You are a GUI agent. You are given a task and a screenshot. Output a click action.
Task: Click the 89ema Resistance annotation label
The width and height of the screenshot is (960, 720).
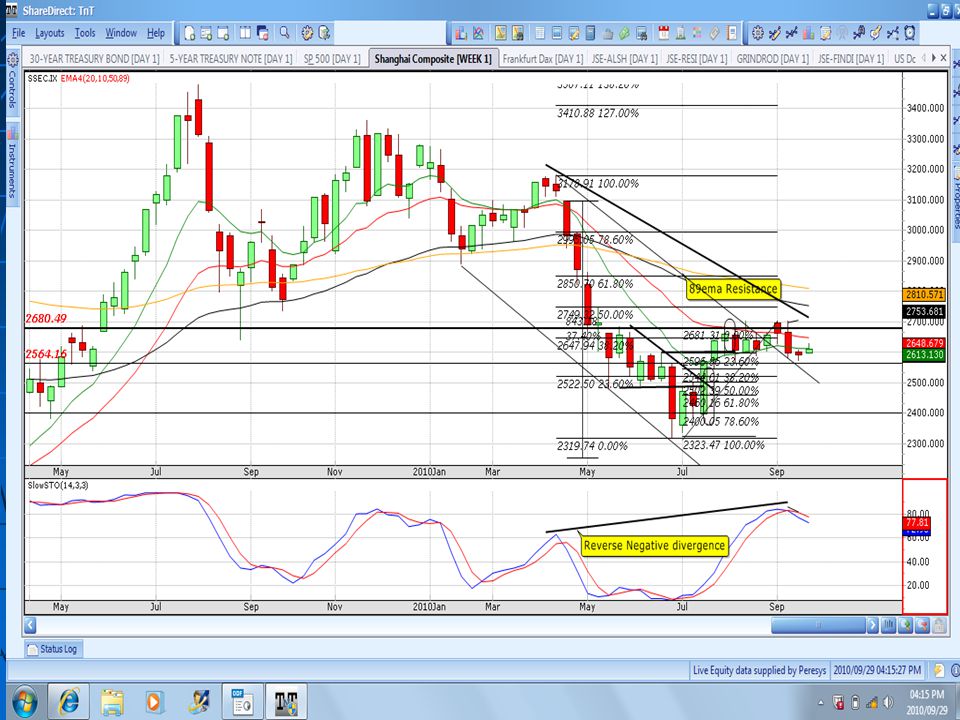(733, 288)
